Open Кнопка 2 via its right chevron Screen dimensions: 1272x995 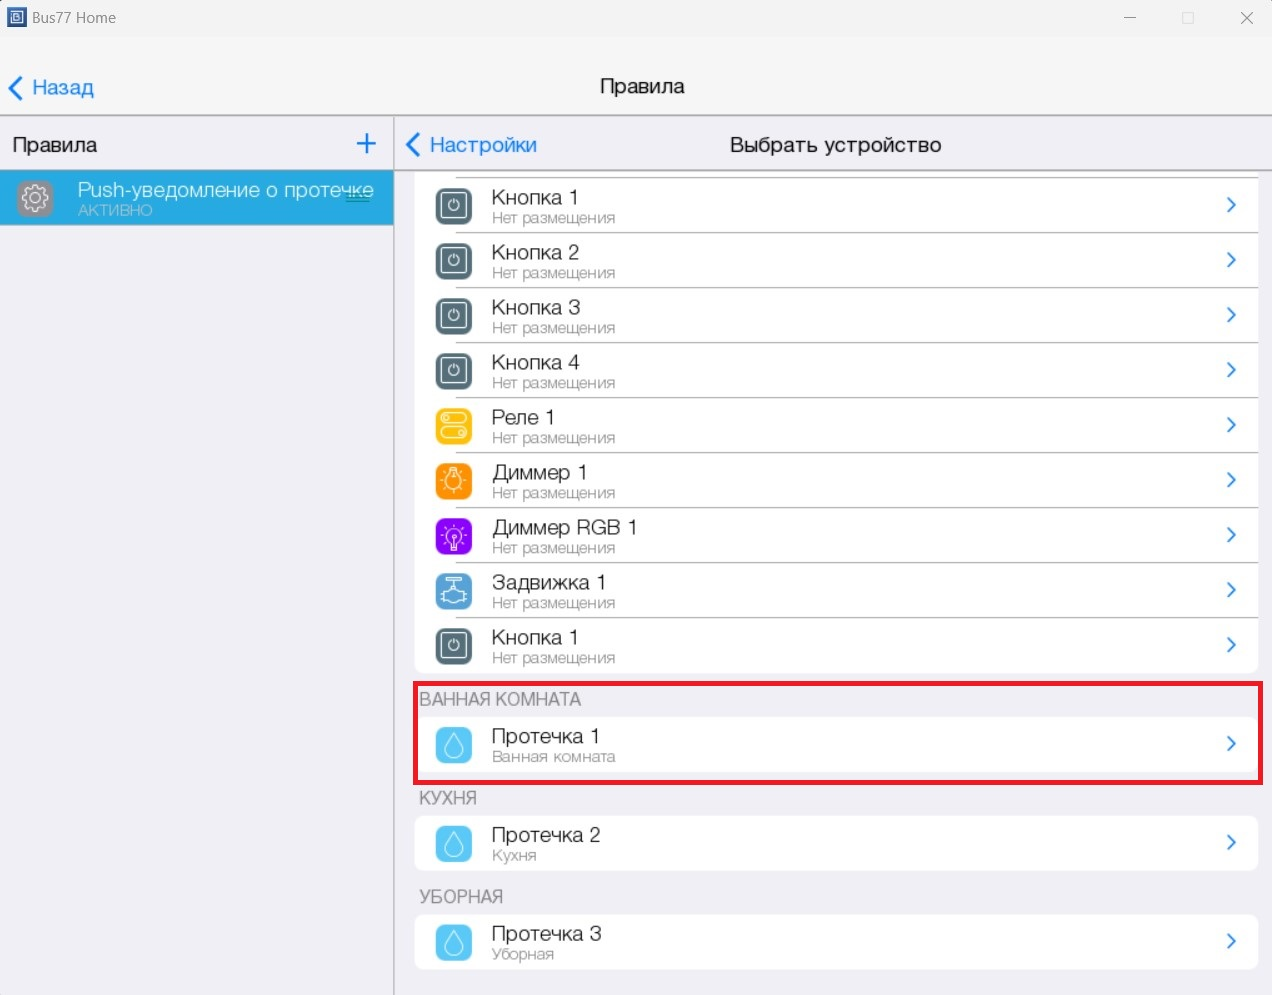pos(1231,260)
